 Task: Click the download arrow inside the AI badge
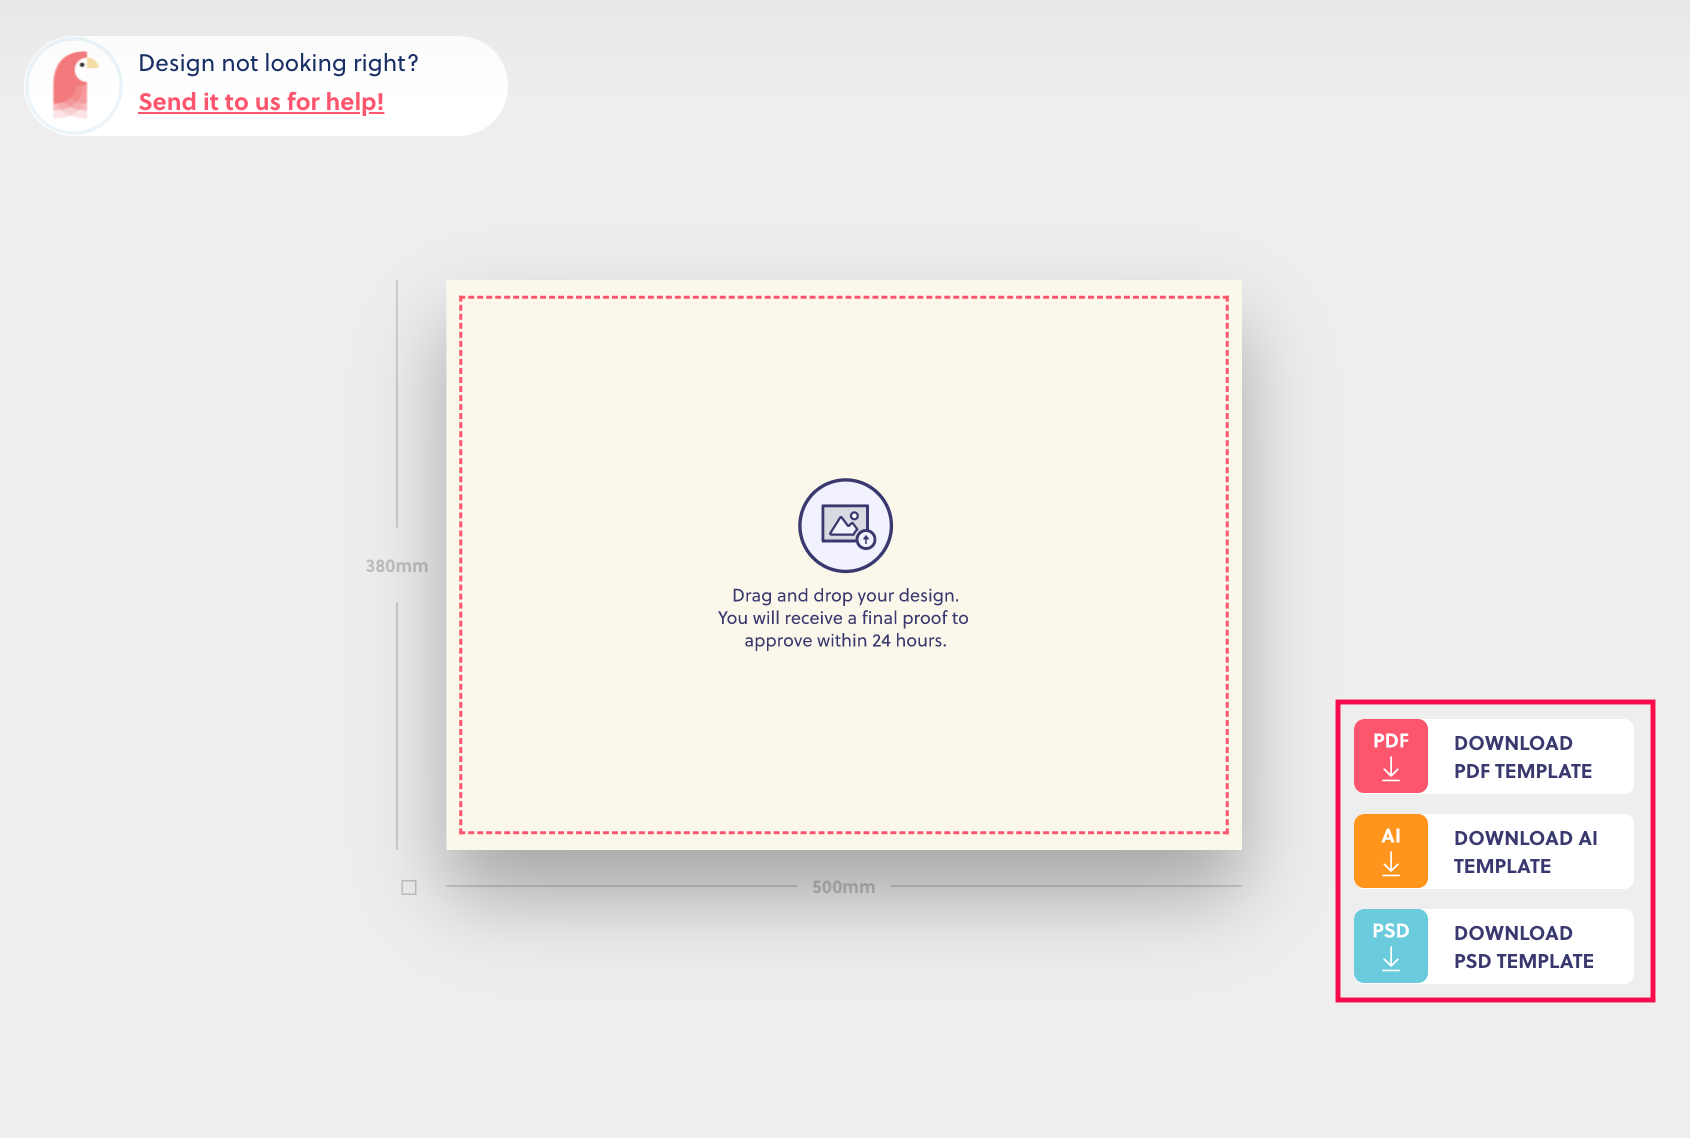1390,865
